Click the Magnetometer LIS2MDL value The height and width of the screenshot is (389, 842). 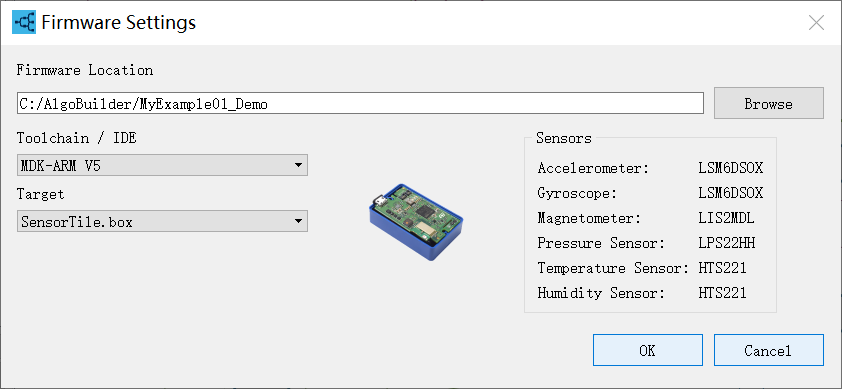[727, 218]
